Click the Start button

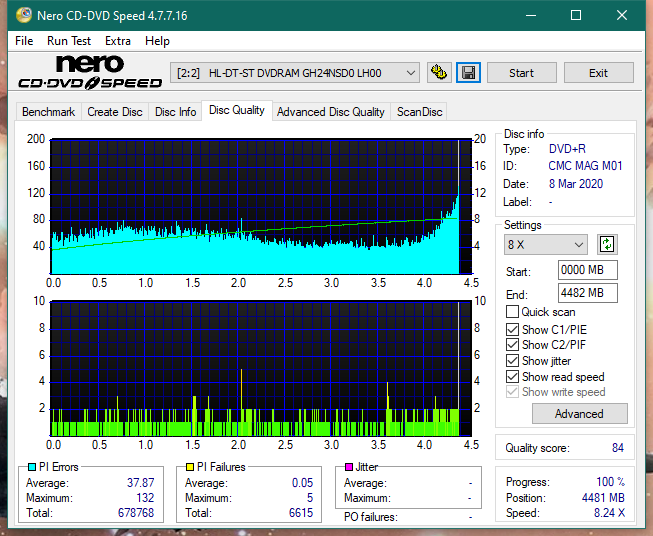pyautogui.click(x=521, y=73)
